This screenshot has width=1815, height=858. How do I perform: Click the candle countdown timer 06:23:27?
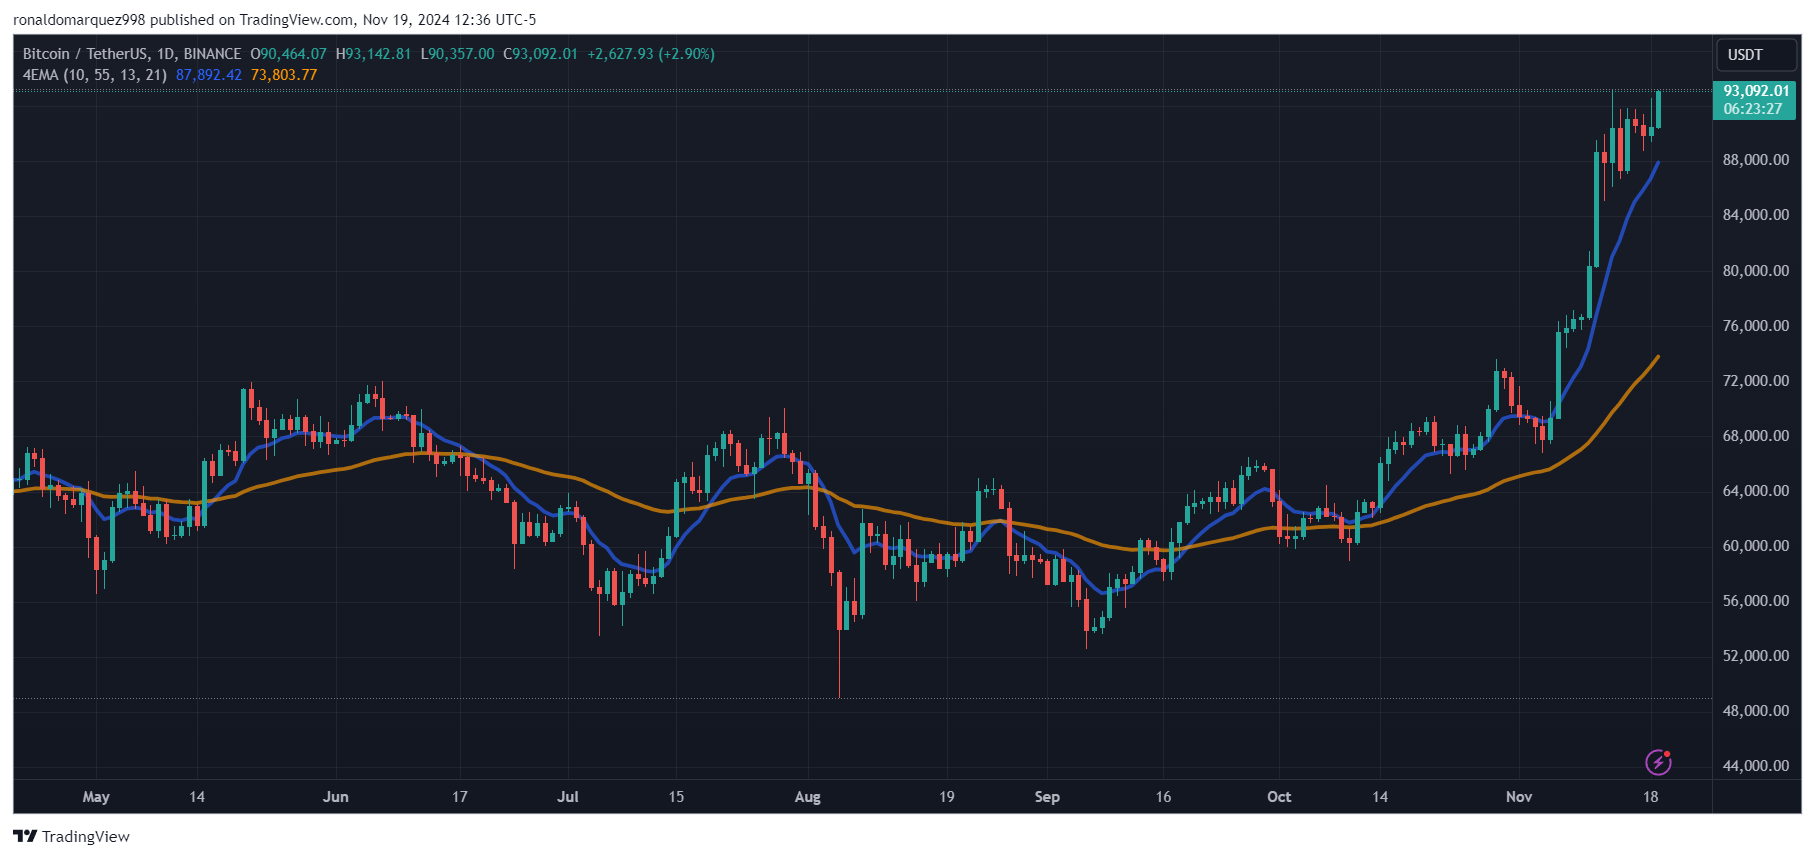[x=1752, y=109]
